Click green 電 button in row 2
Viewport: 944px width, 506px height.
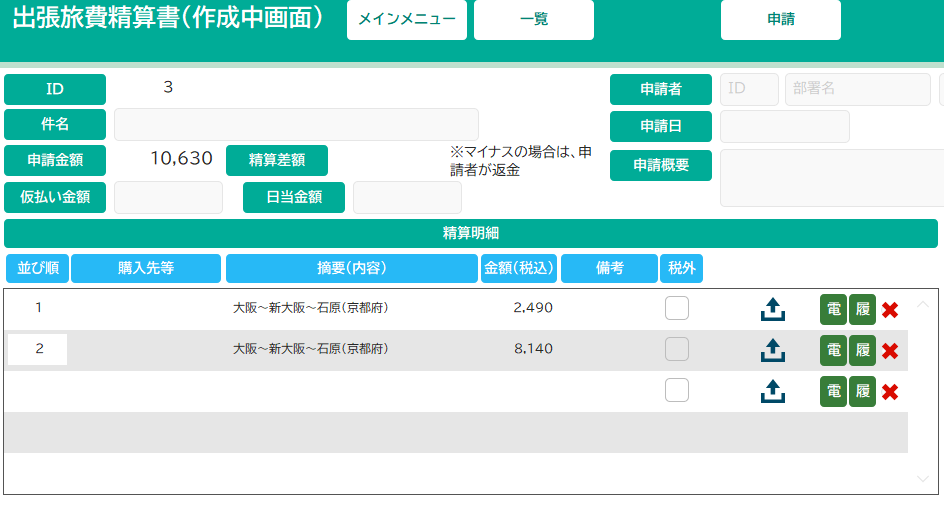click(x=833, y=351)
